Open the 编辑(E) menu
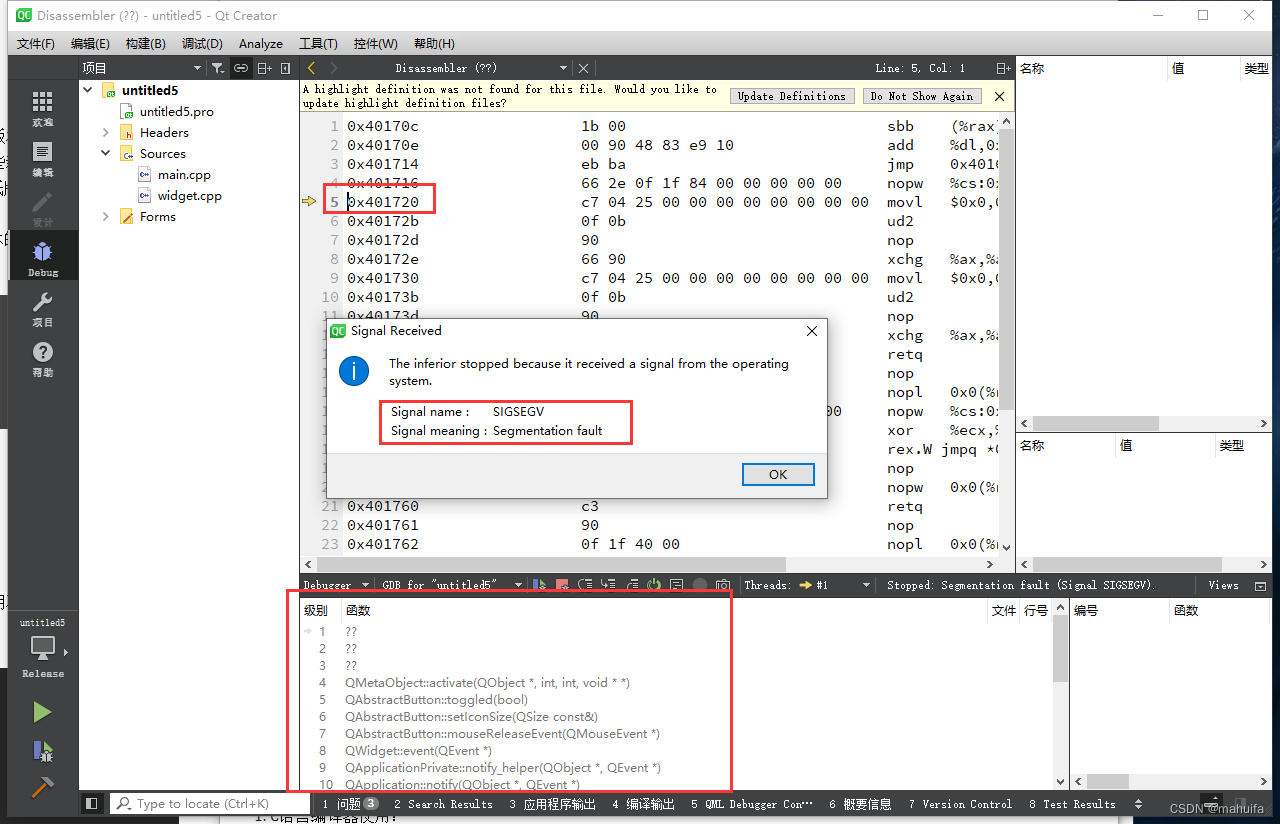 [x=90, y=44]
